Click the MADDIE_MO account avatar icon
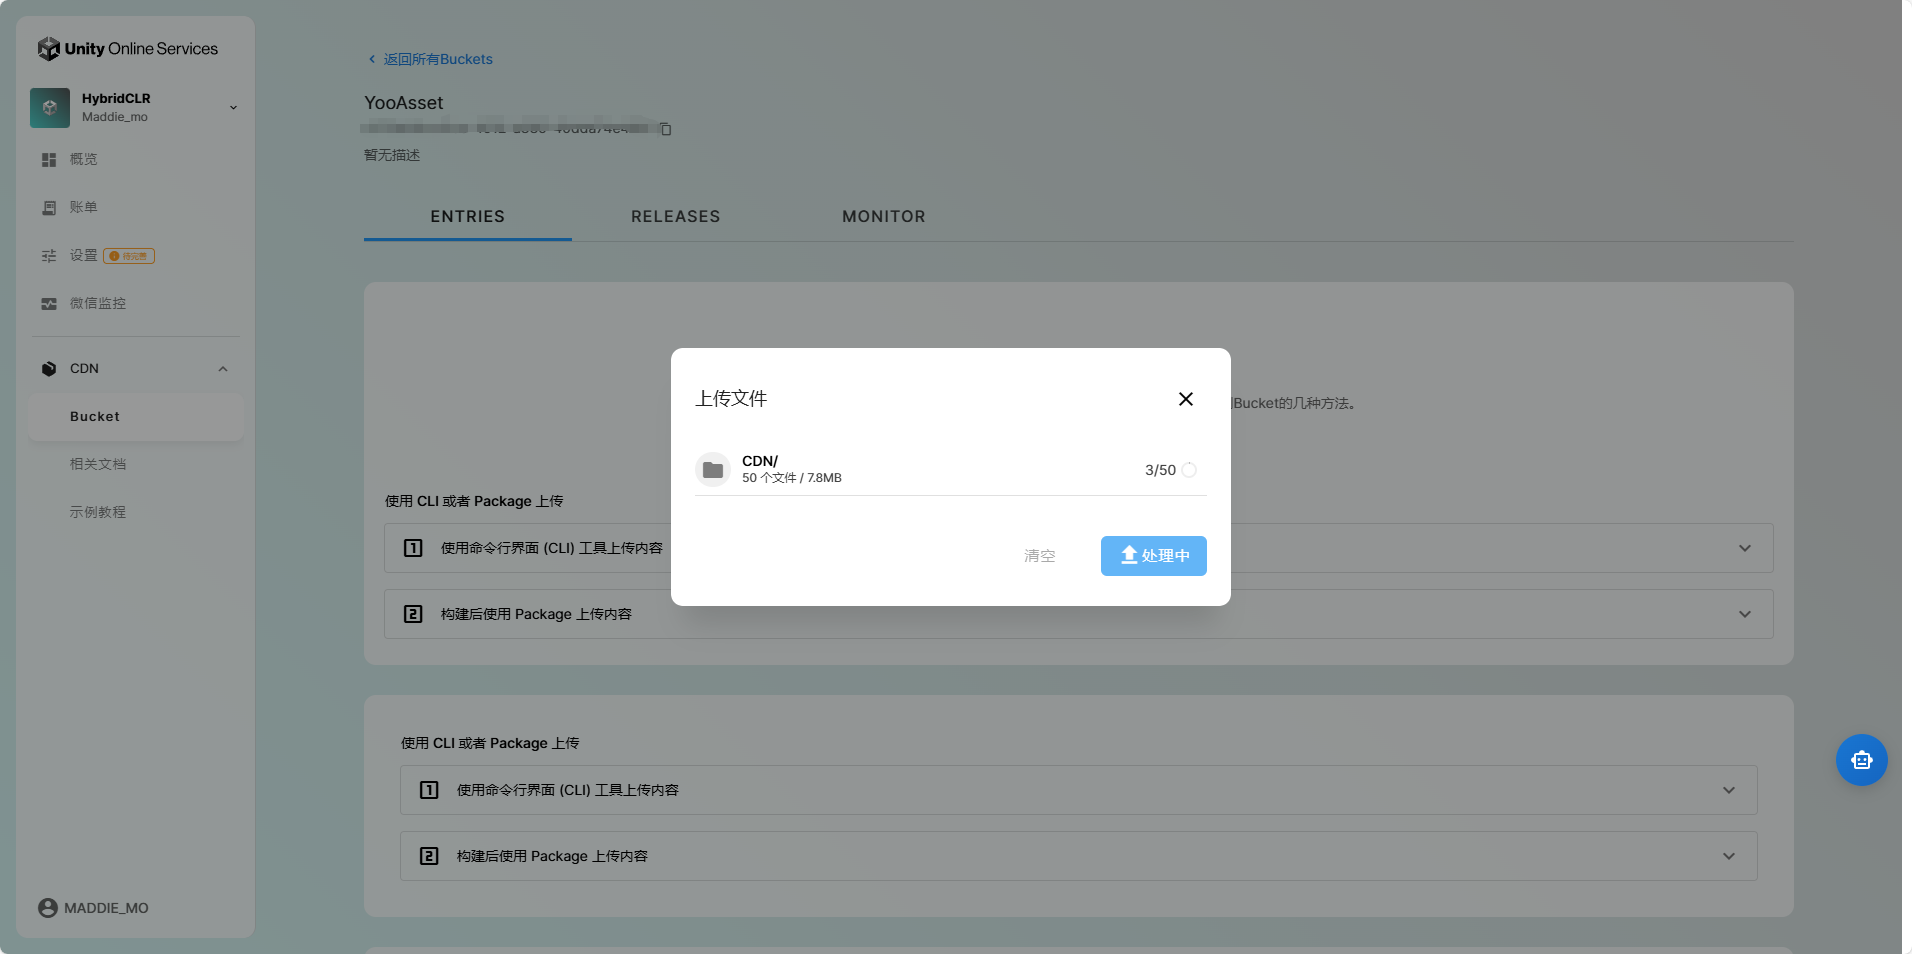Viewport: 1912px width, 954px height. [48, 908]
